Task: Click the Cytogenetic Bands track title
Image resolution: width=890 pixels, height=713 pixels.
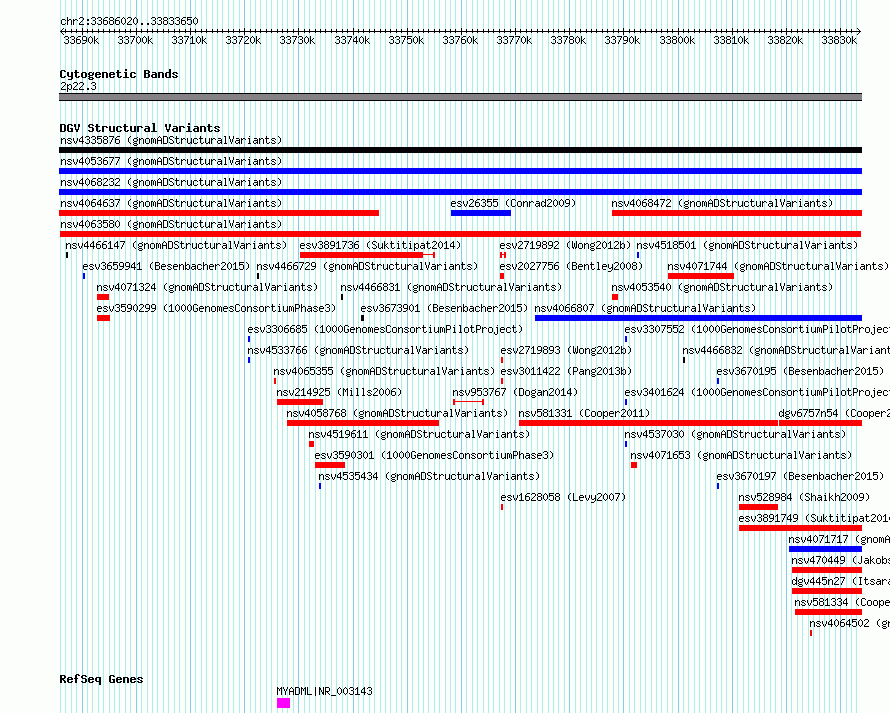Action: click(x=119, y=74)
